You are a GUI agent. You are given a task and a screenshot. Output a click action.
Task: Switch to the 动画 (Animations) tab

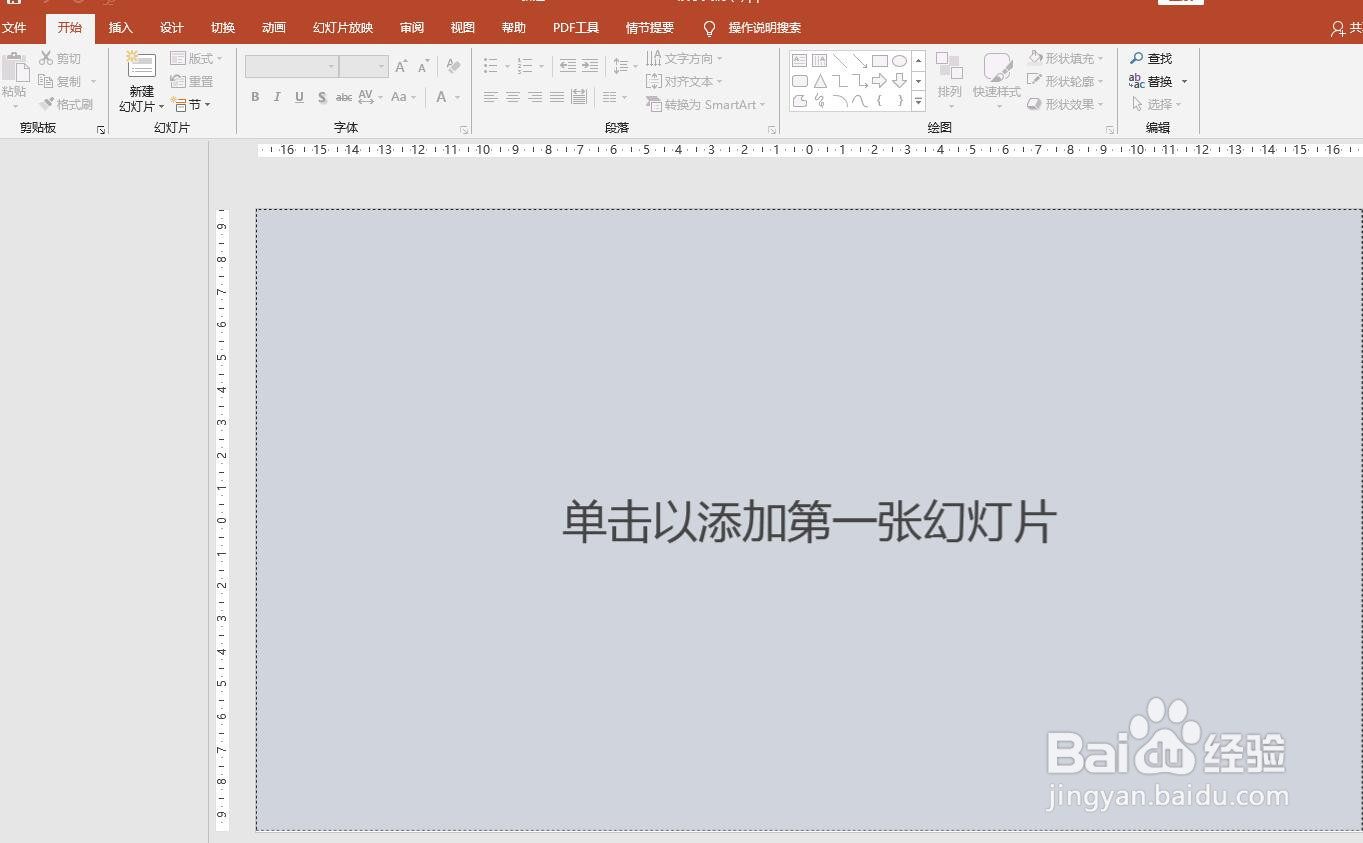click(x=274, y=28)
